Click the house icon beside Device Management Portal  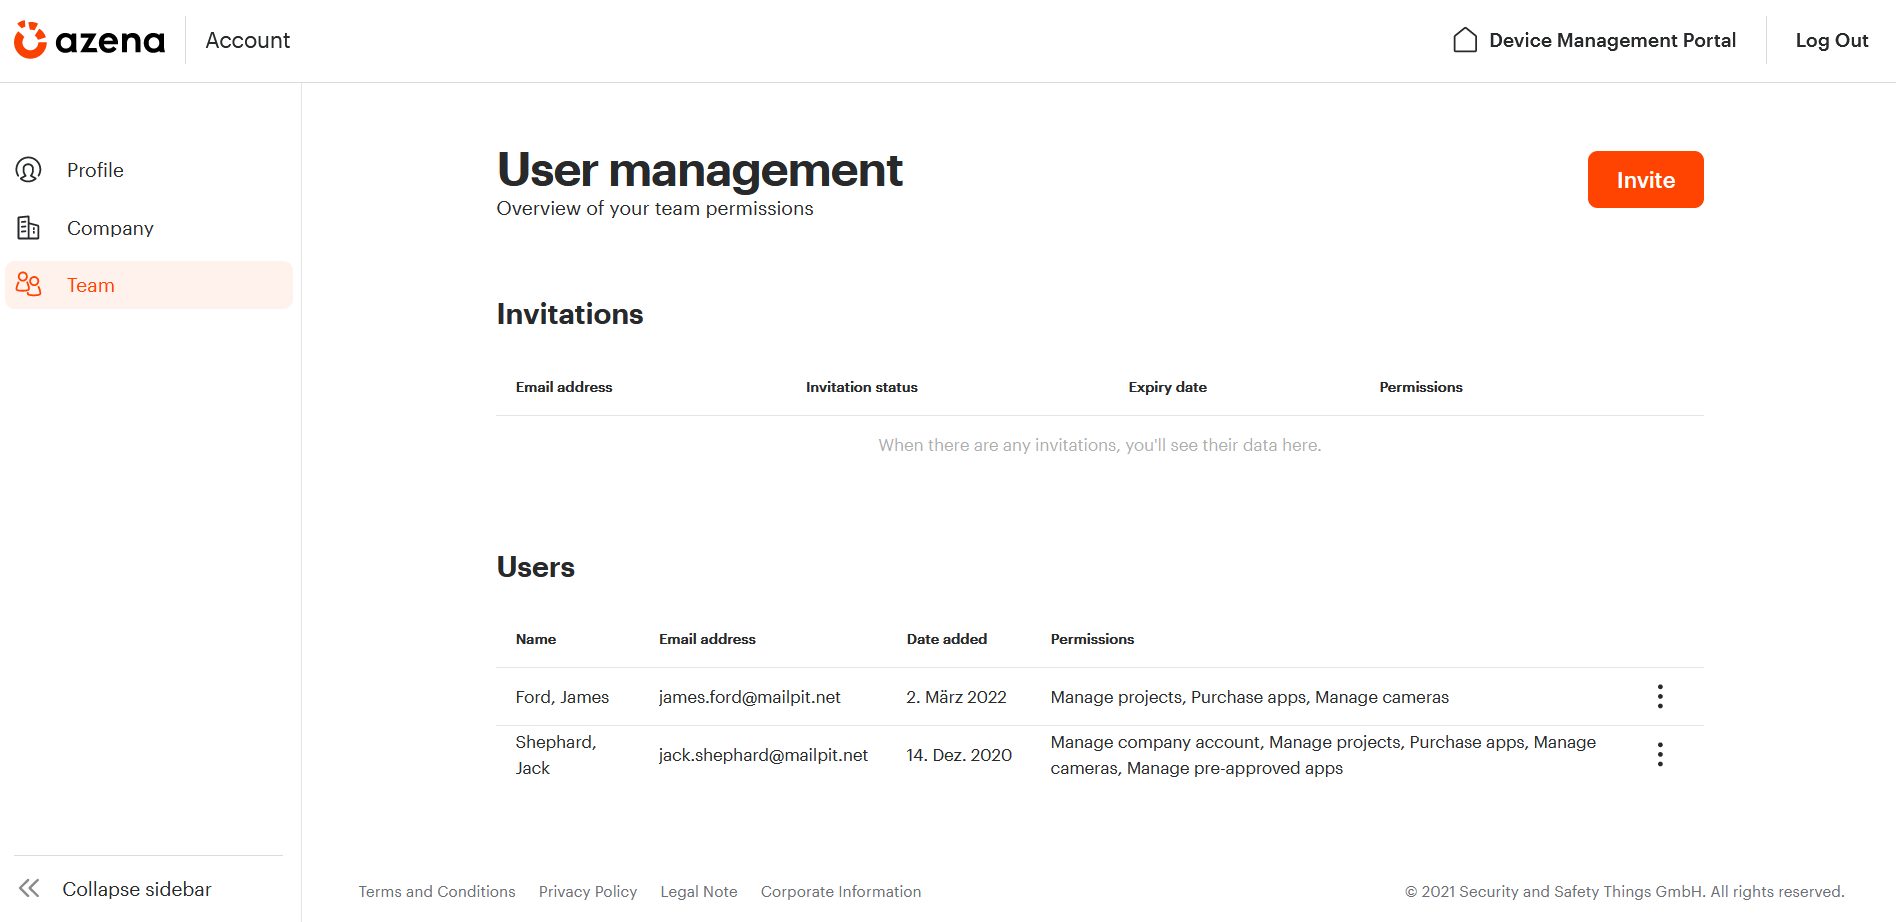[1465, 40]
